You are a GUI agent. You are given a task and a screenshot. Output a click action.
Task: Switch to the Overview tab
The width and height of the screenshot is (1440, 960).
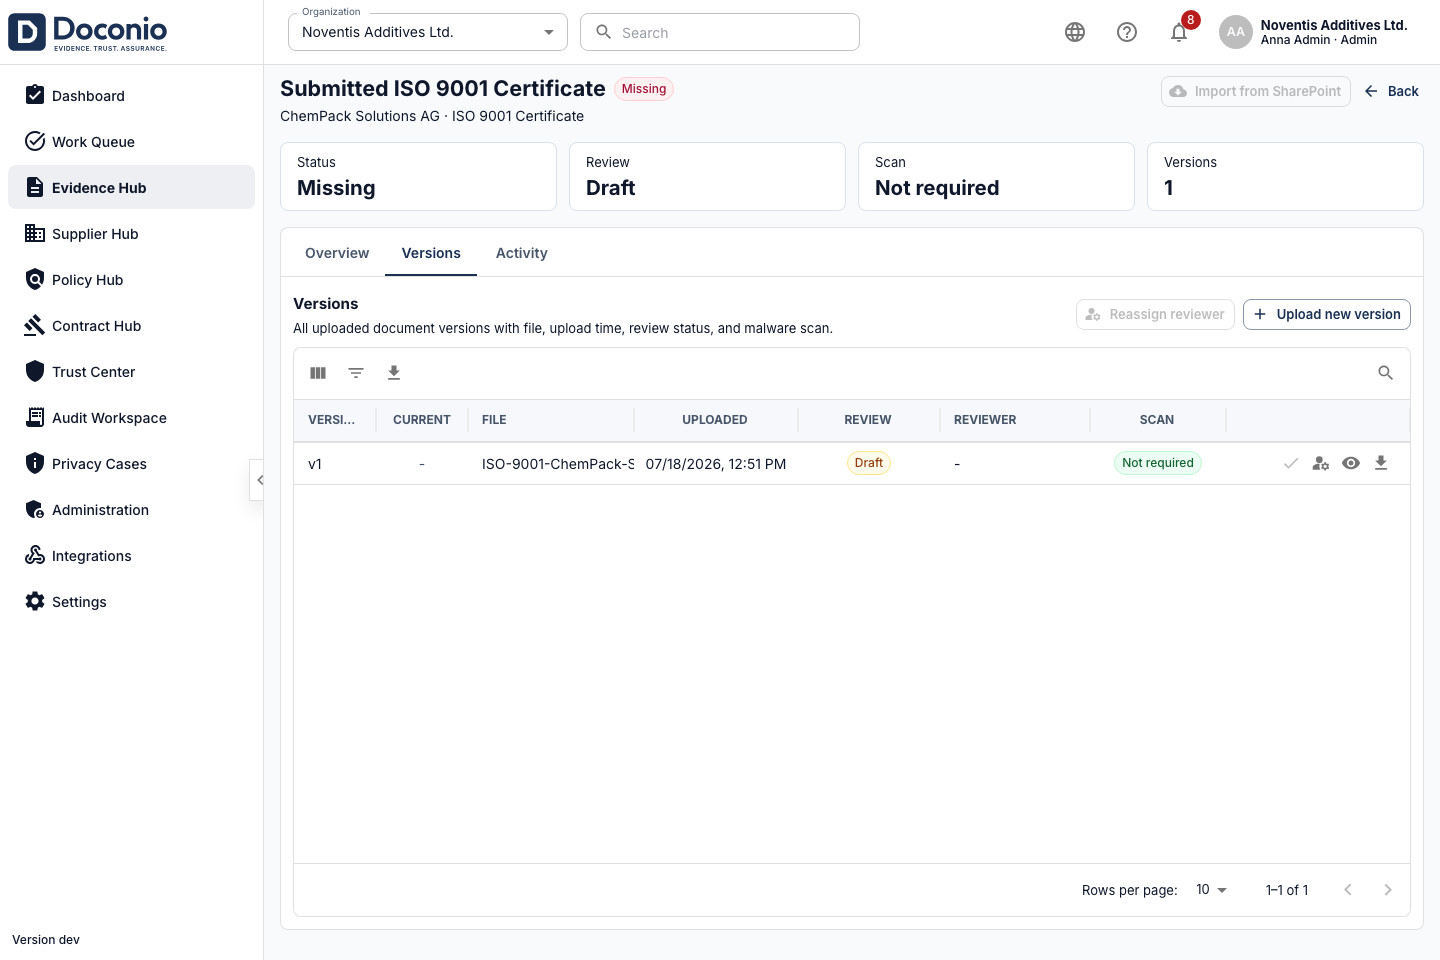click(x=337, y=253)
